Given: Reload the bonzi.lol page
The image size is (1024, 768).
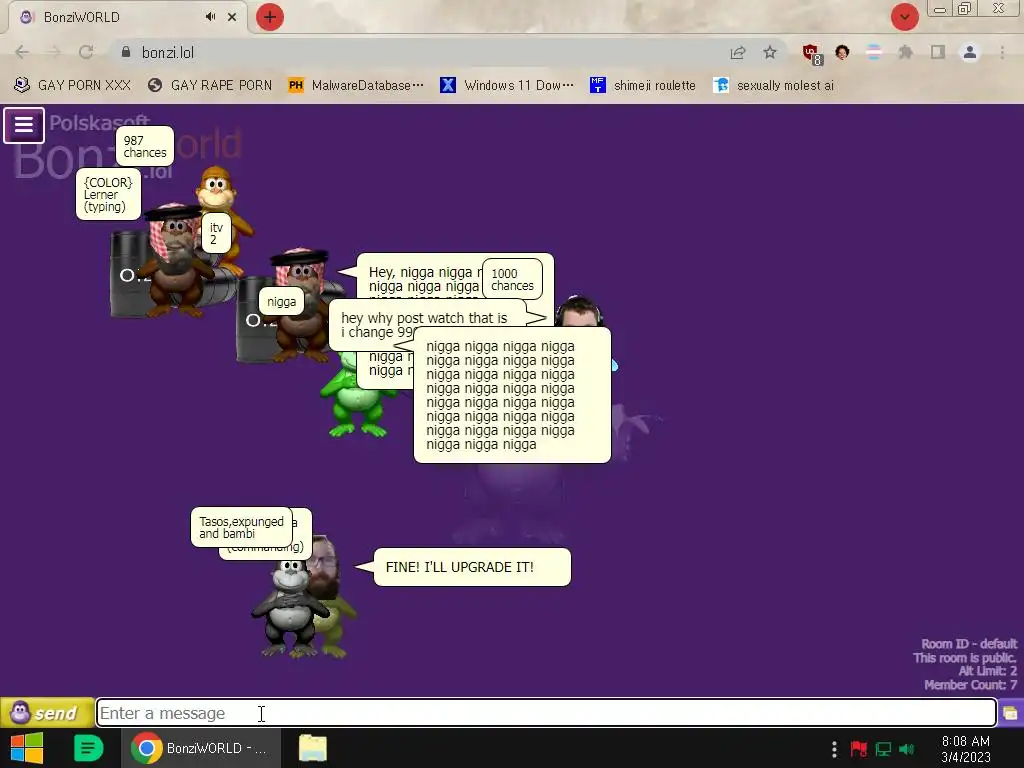Looking at the screenshot, I should (86, 52).
